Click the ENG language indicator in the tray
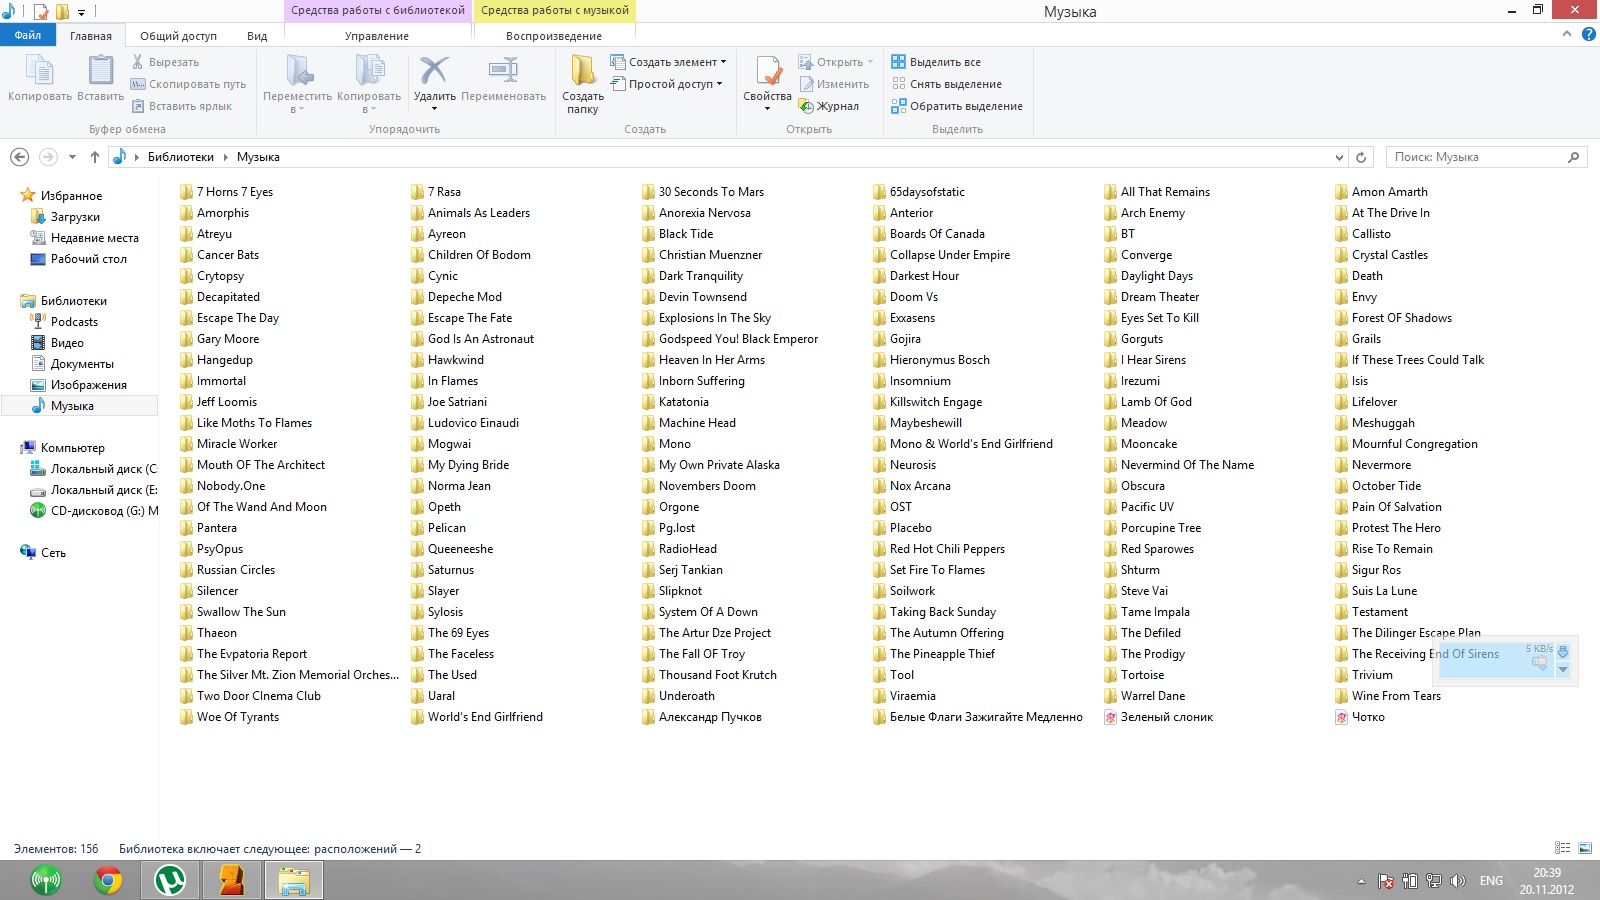The image size is (1600, 900). click(1491, 881)
